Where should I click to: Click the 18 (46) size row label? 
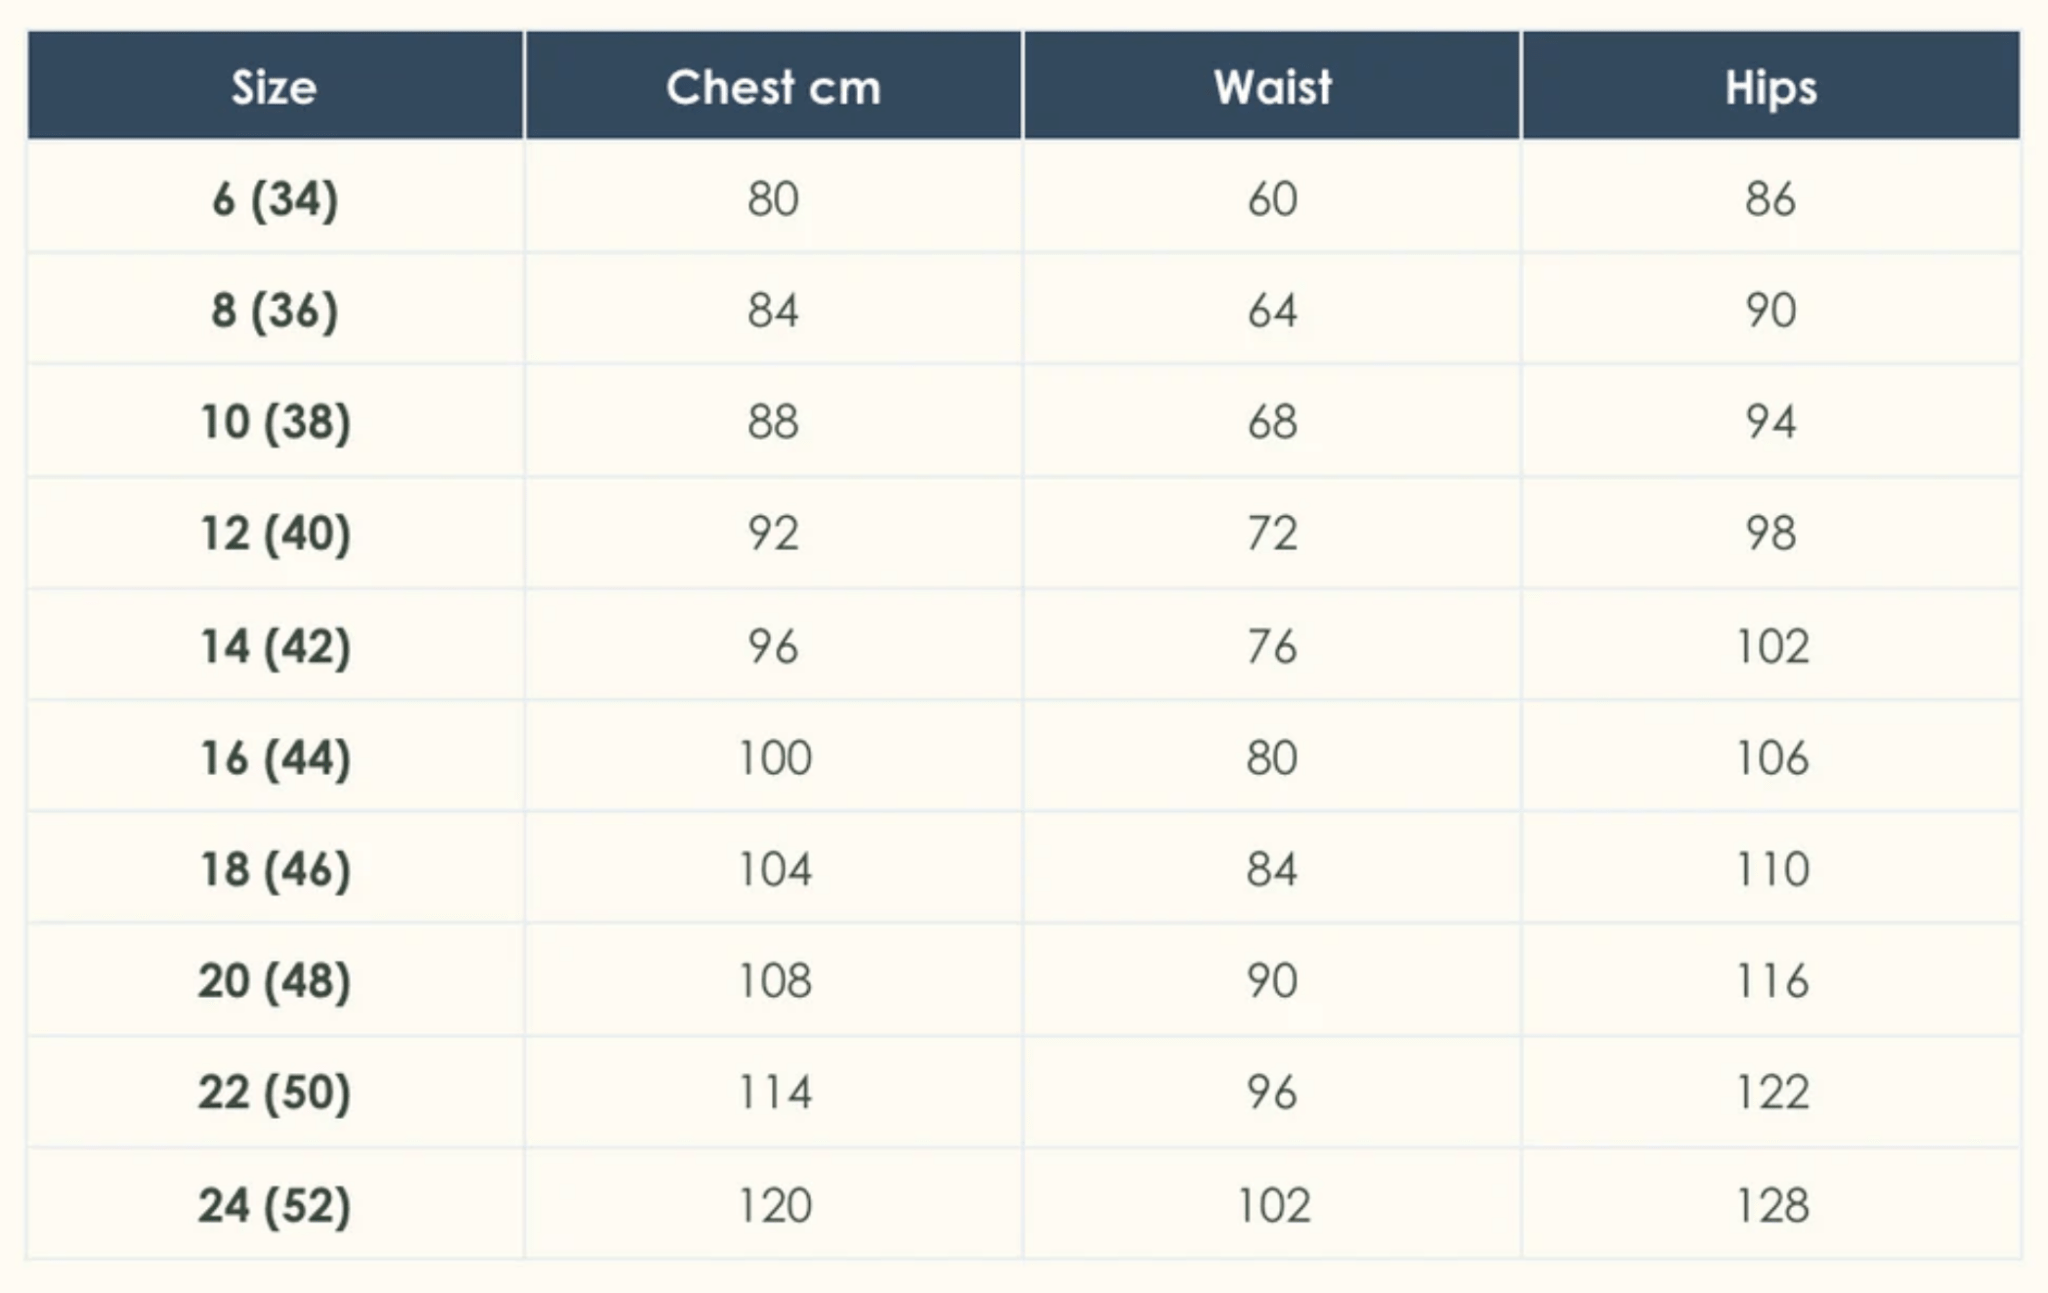275,869
